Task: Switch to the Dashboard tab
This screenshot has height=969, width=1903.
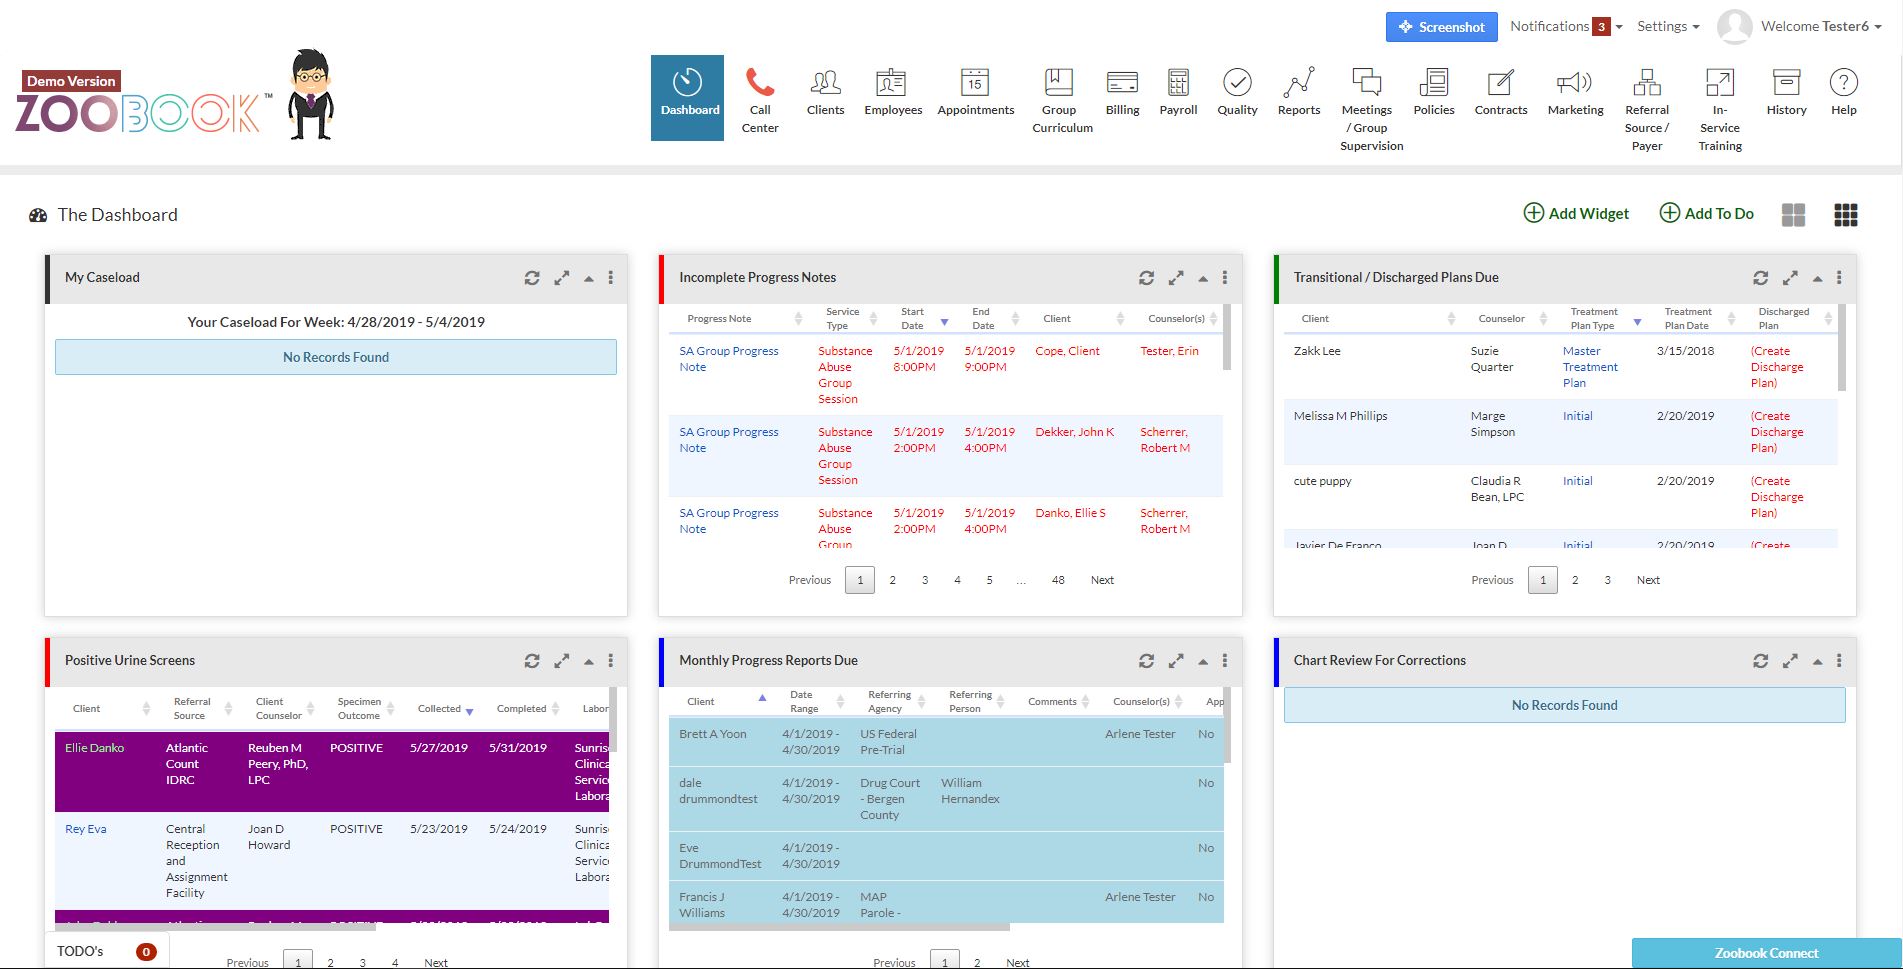Action: pos(687,97)
